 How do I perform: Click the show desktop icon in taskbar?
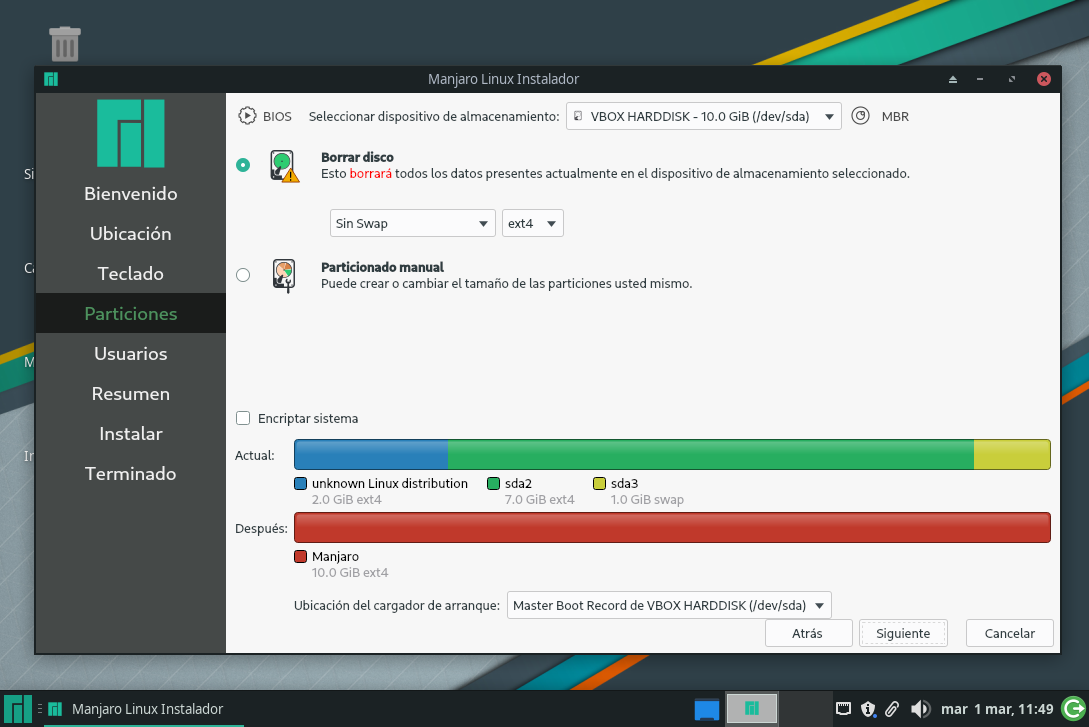pos(707,709)
